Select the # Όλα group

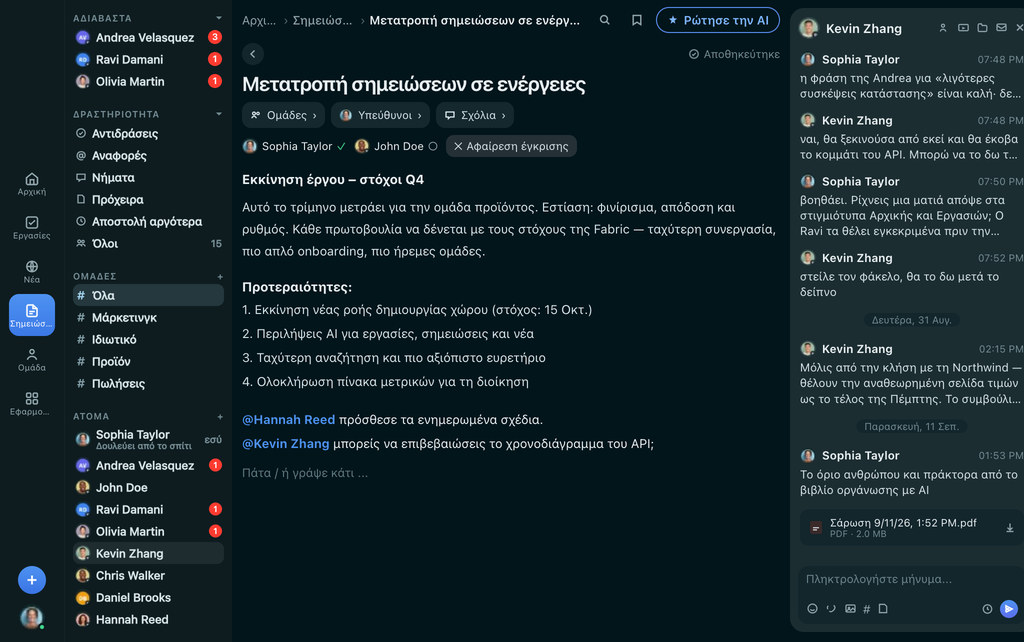pyautogui.click(x=148, y=295)
